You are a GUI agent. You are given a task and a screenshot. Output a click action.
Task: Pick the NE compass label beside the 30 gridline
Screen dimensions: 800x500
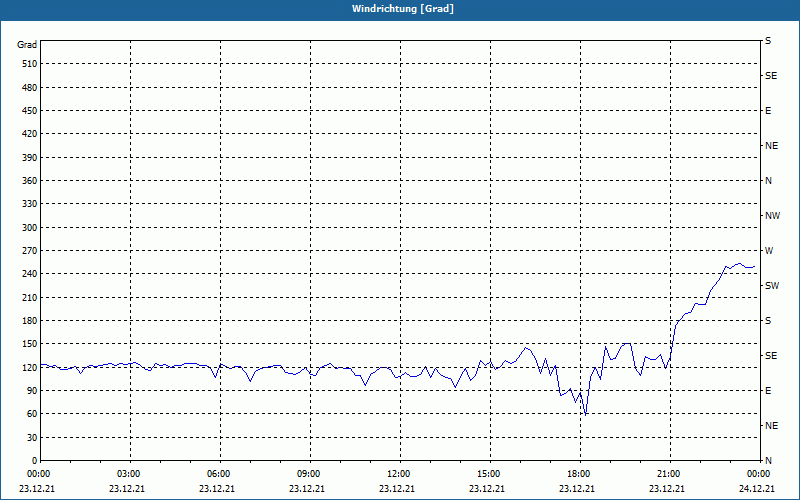[x=771, y=426]
